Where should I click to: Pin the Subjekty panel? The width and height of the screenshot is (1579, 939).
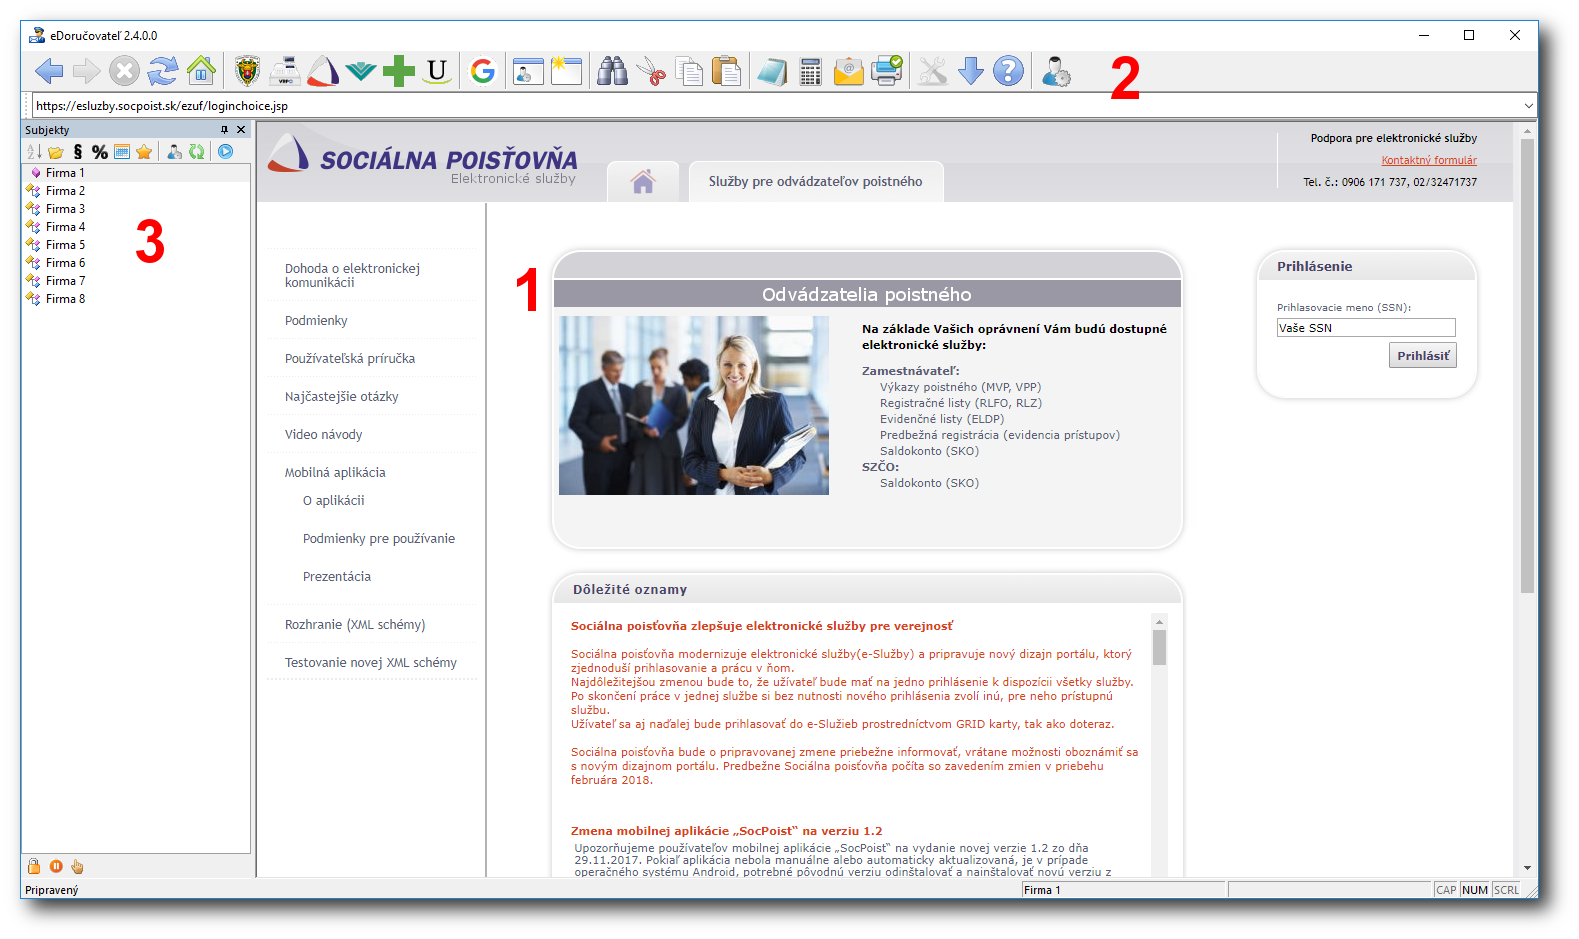(x=225, y=130)
